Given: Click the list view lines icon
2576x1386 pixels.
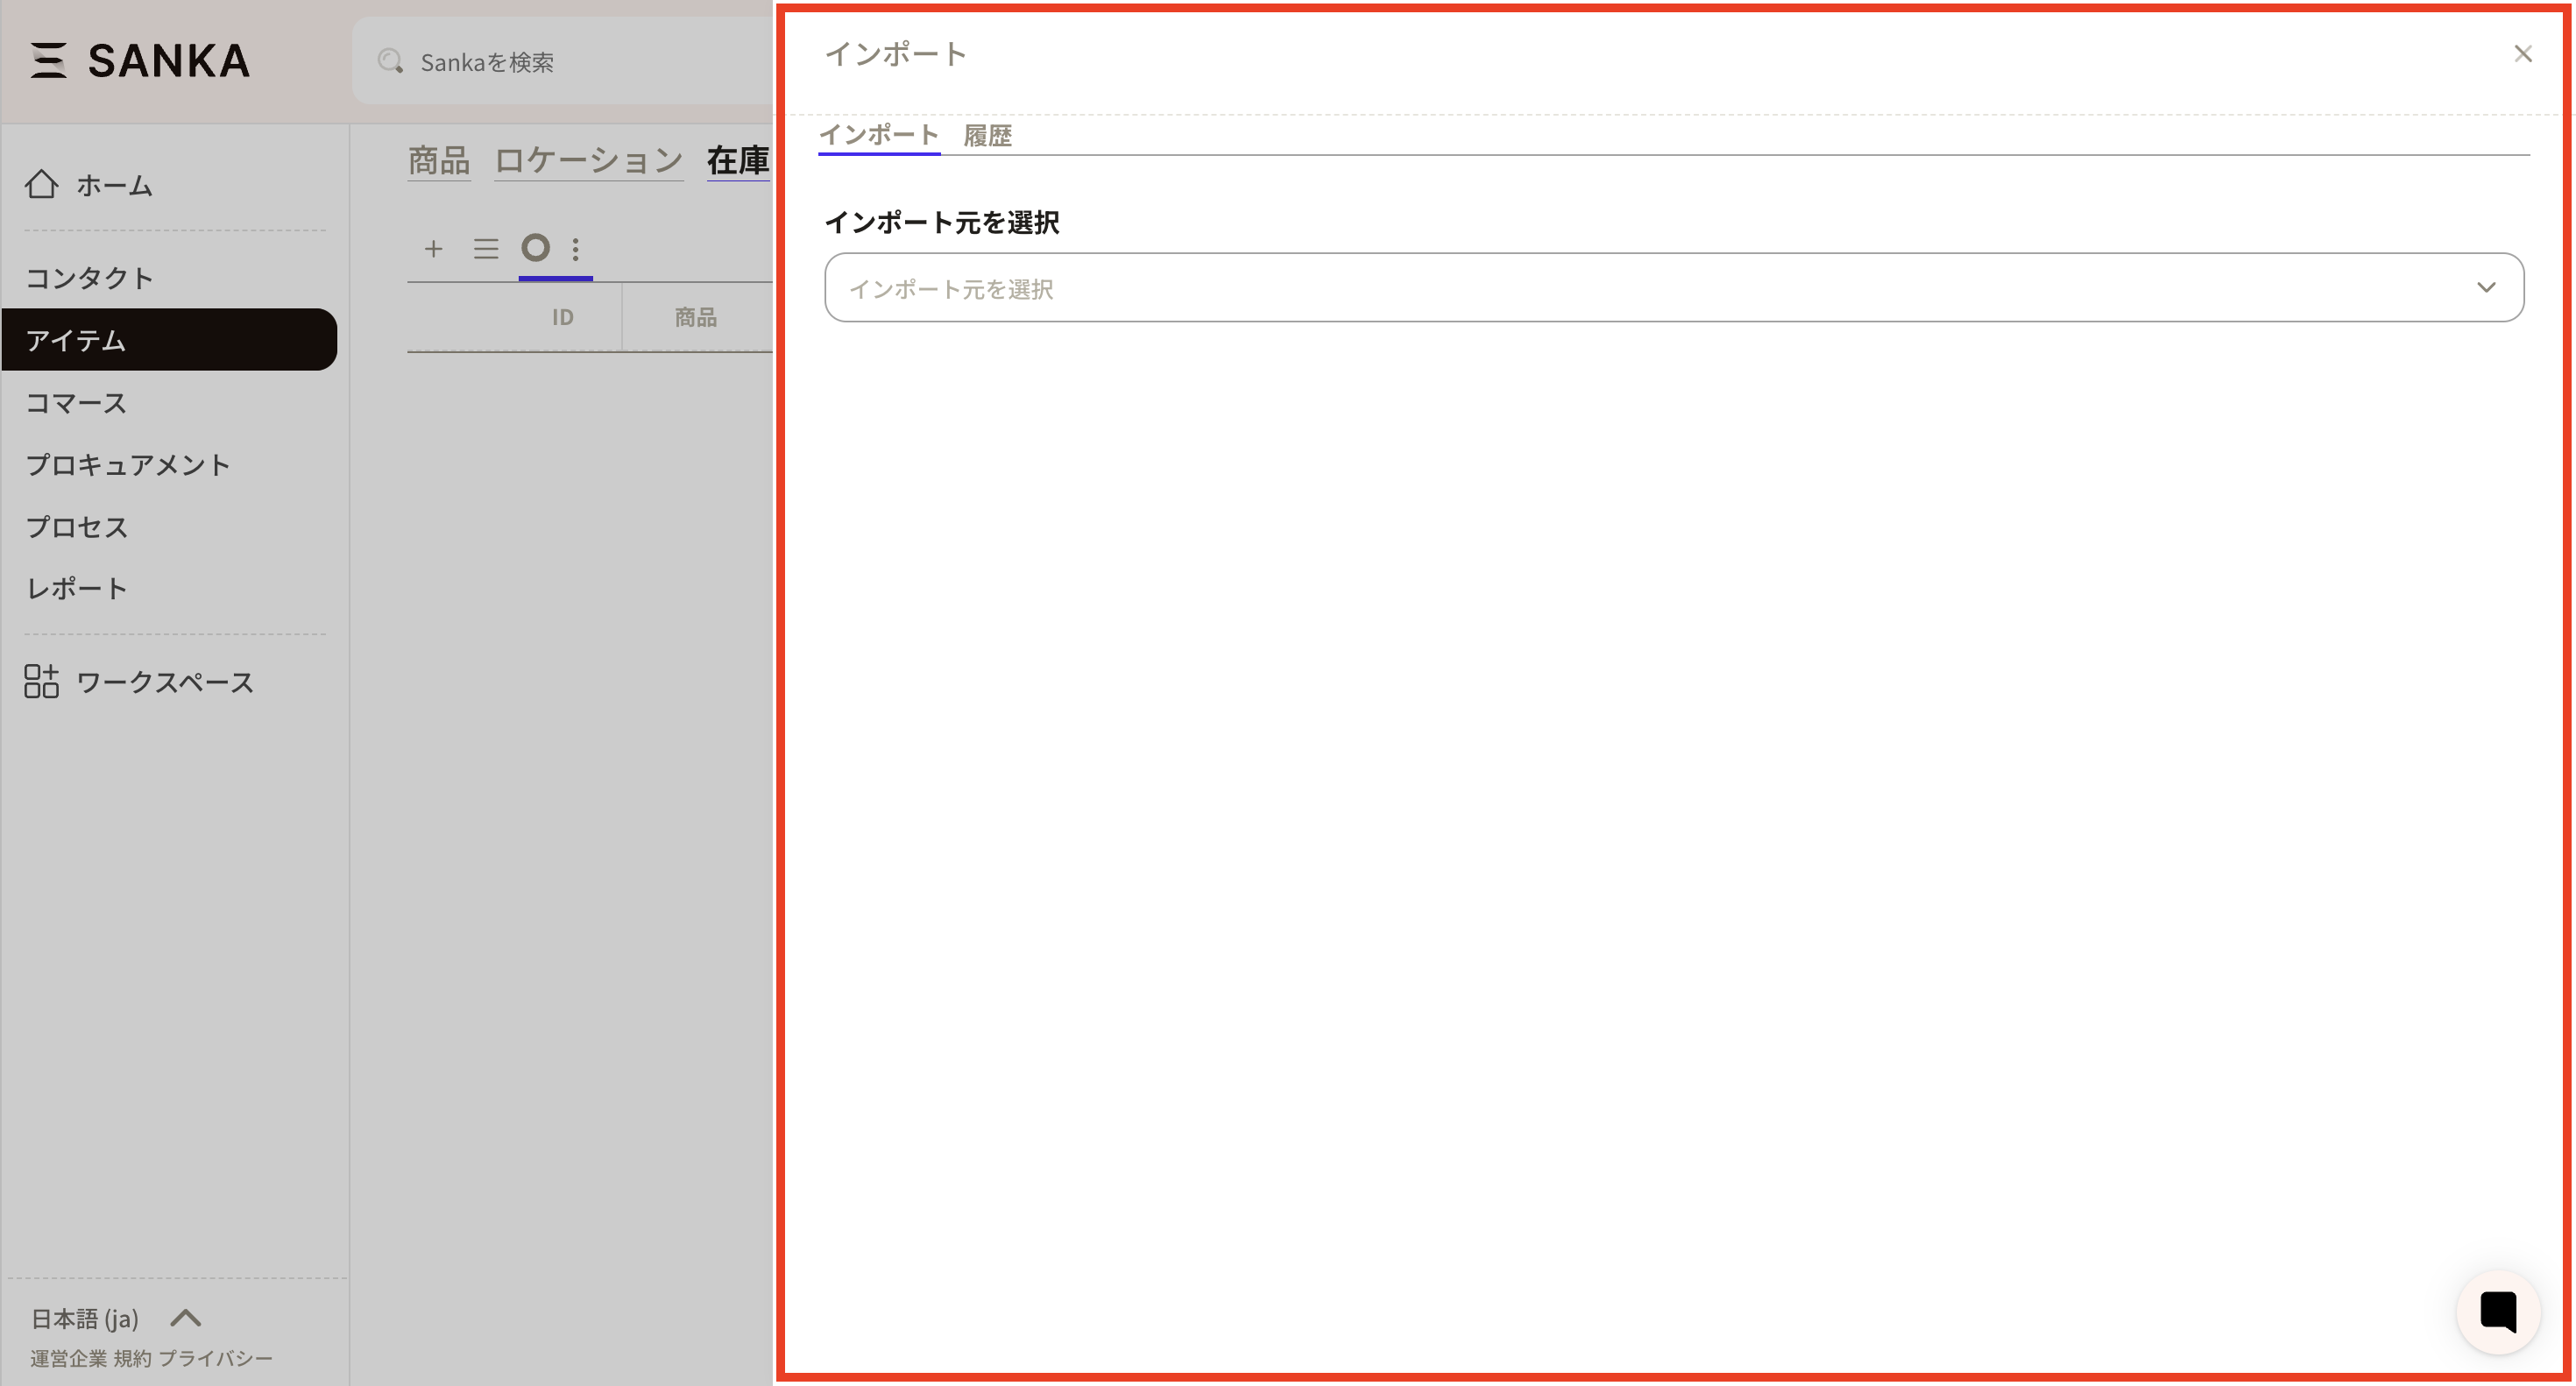Looking at the screenshot, I should [486, 249].
